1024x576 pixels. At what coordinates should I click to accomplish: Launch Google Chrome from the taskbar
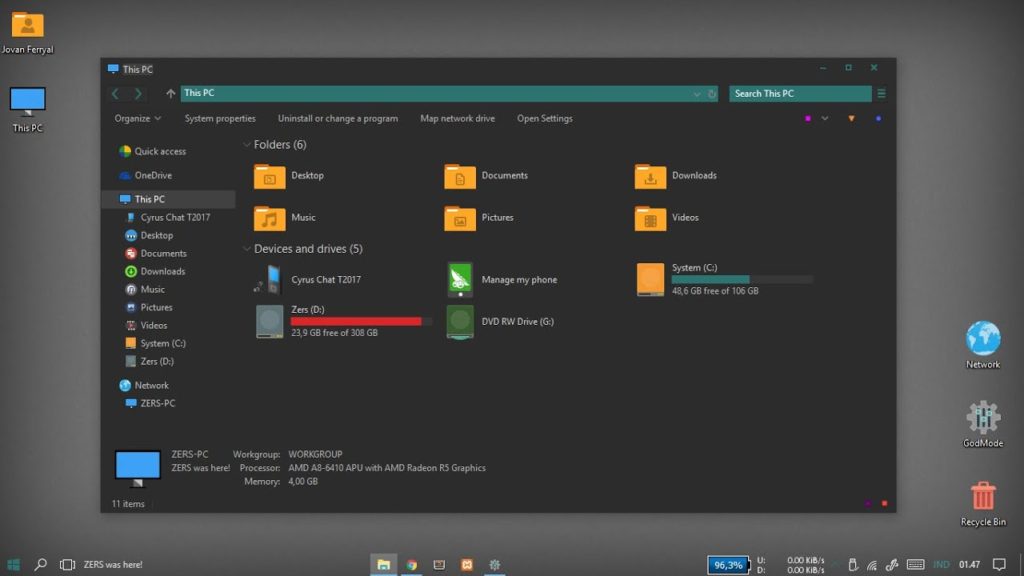412,564
